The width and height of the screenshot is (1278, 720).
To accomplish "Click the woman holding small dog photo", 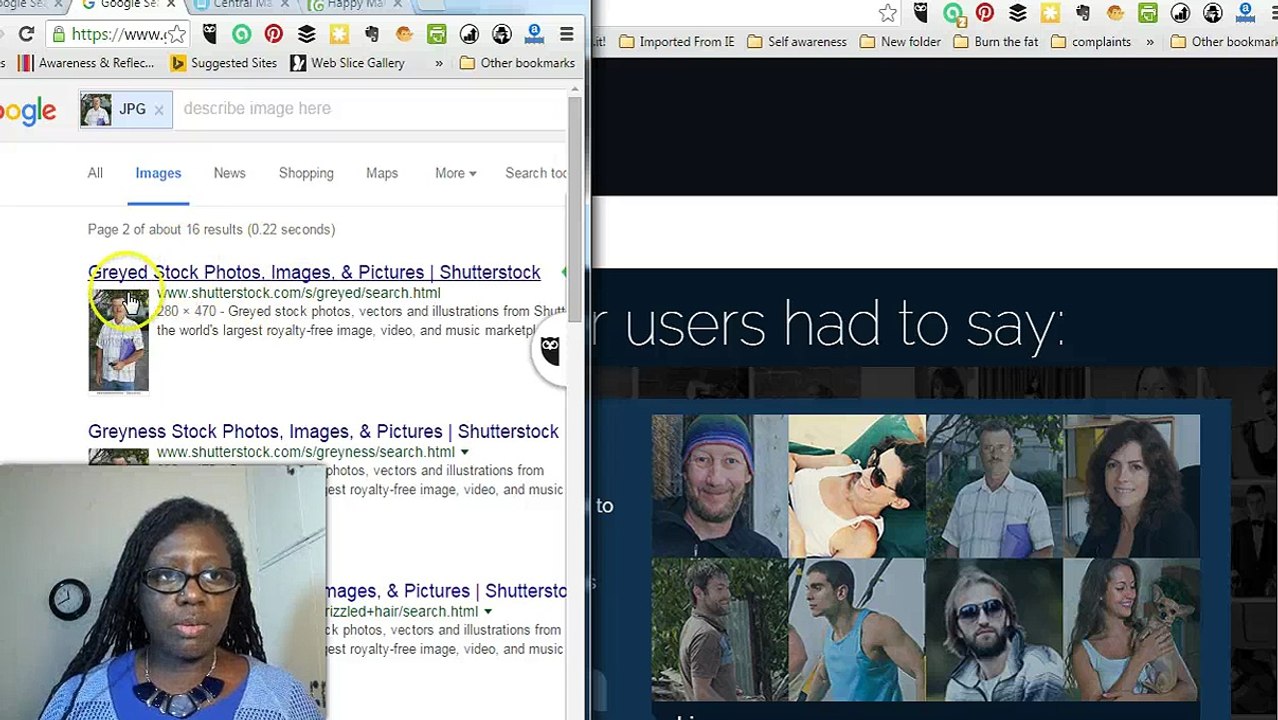I will pos(1132,629).
